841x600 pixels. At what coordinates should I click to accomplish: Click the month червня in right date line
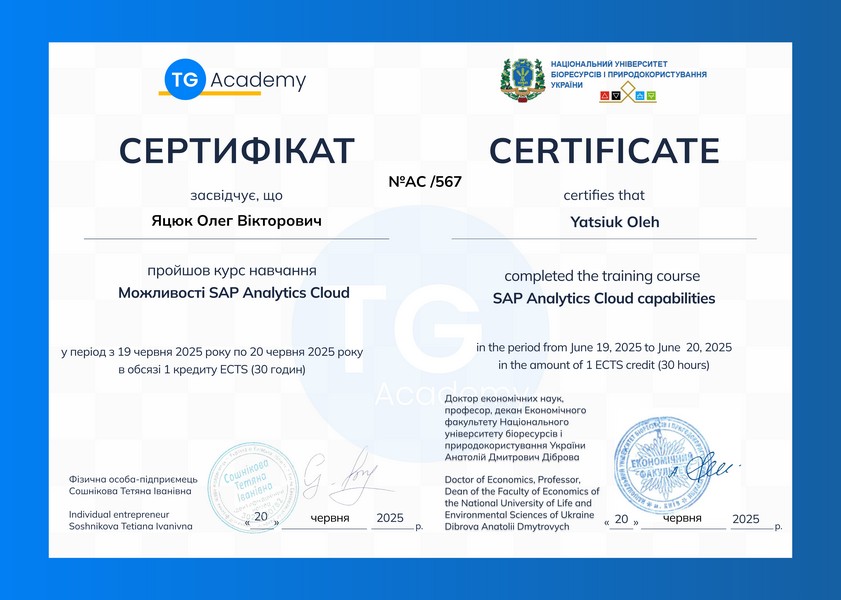(x=683, y=518)
